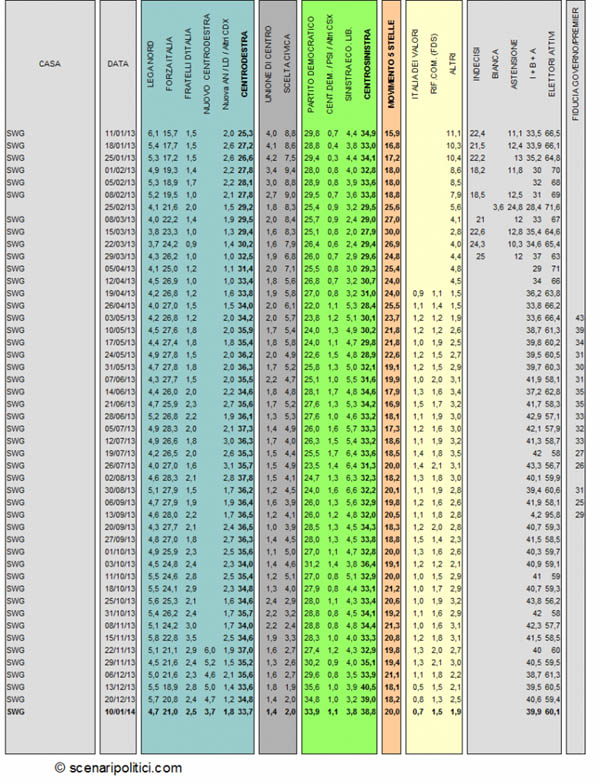Select the FORZA ITALIA column header
This screenshot has width=600, height=784.
(169, 64)
